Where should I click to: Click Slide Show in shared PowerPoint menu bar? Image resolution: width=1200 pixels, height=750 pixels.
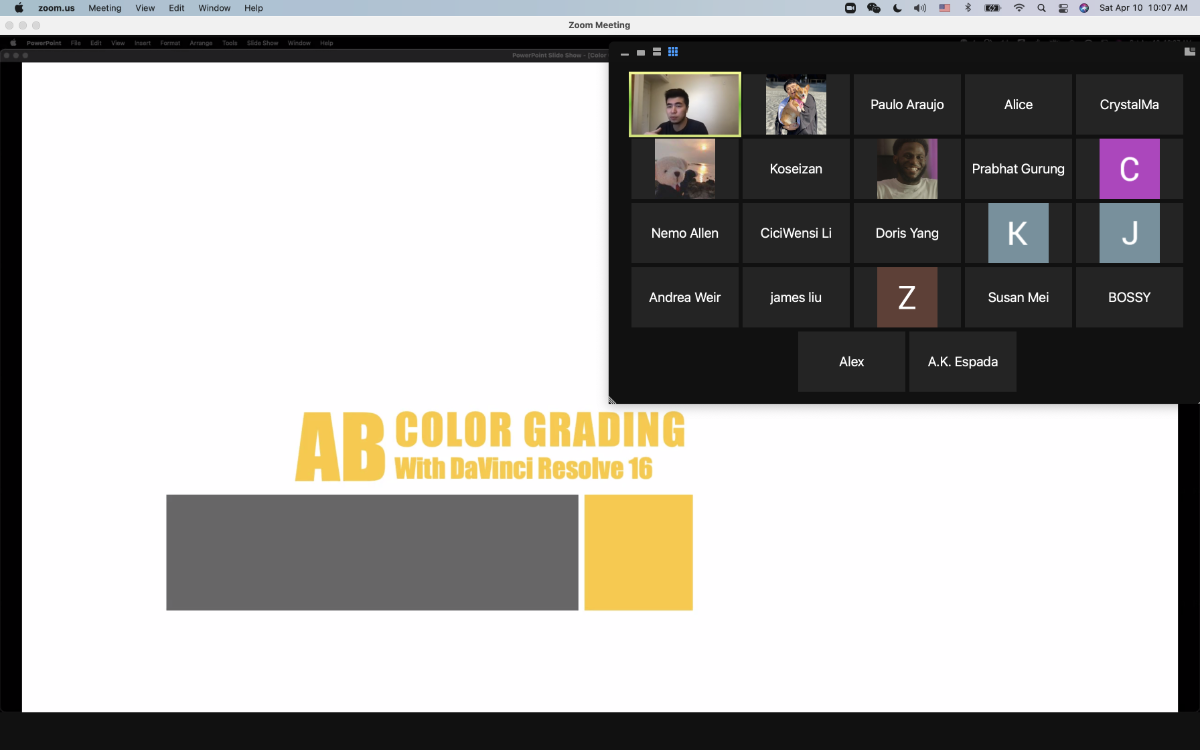pyautogui.click(x=262, y=43)
